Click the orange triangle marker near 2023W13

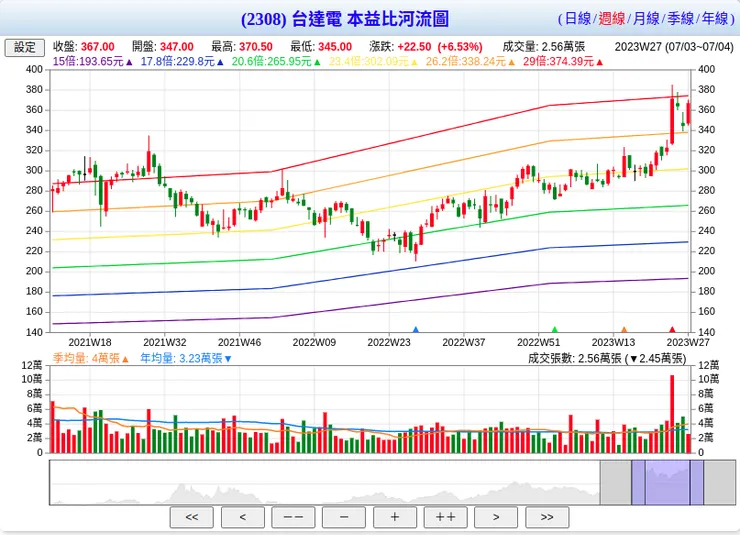tap(624, 329)
